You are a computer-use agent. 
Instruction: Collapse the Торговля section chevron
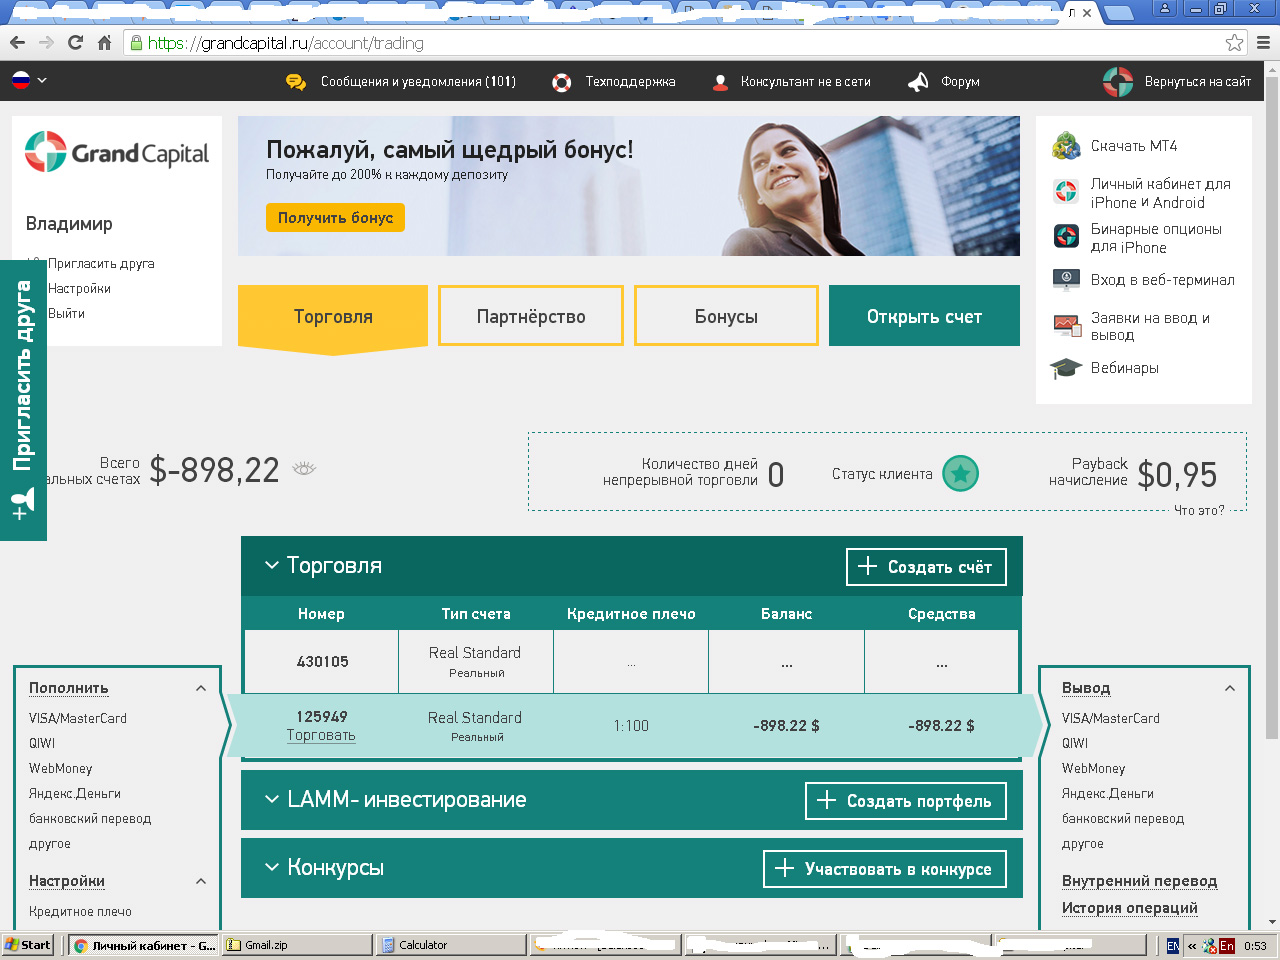point(271,565)
